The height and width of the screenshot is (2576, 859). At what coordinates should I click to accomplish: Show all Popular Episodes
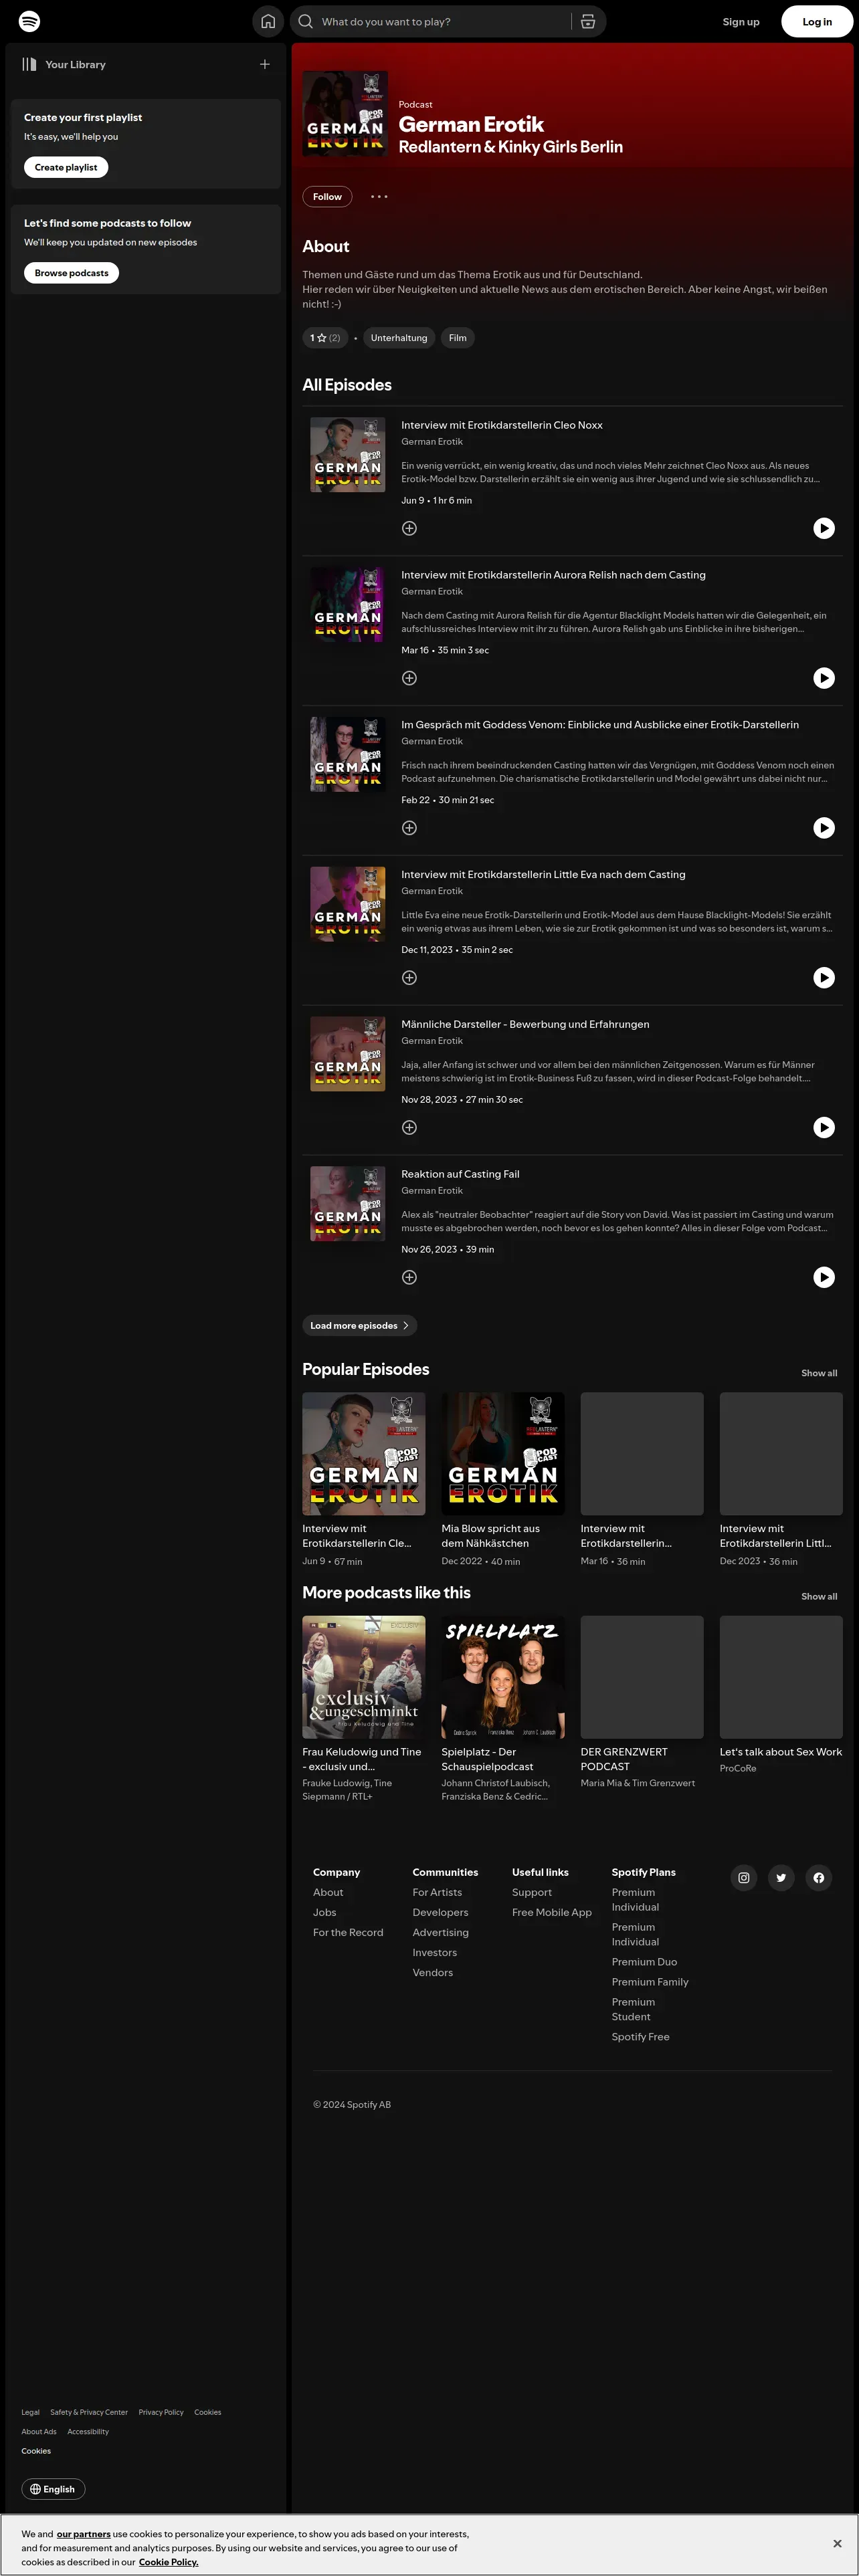tap(819, 1373)
